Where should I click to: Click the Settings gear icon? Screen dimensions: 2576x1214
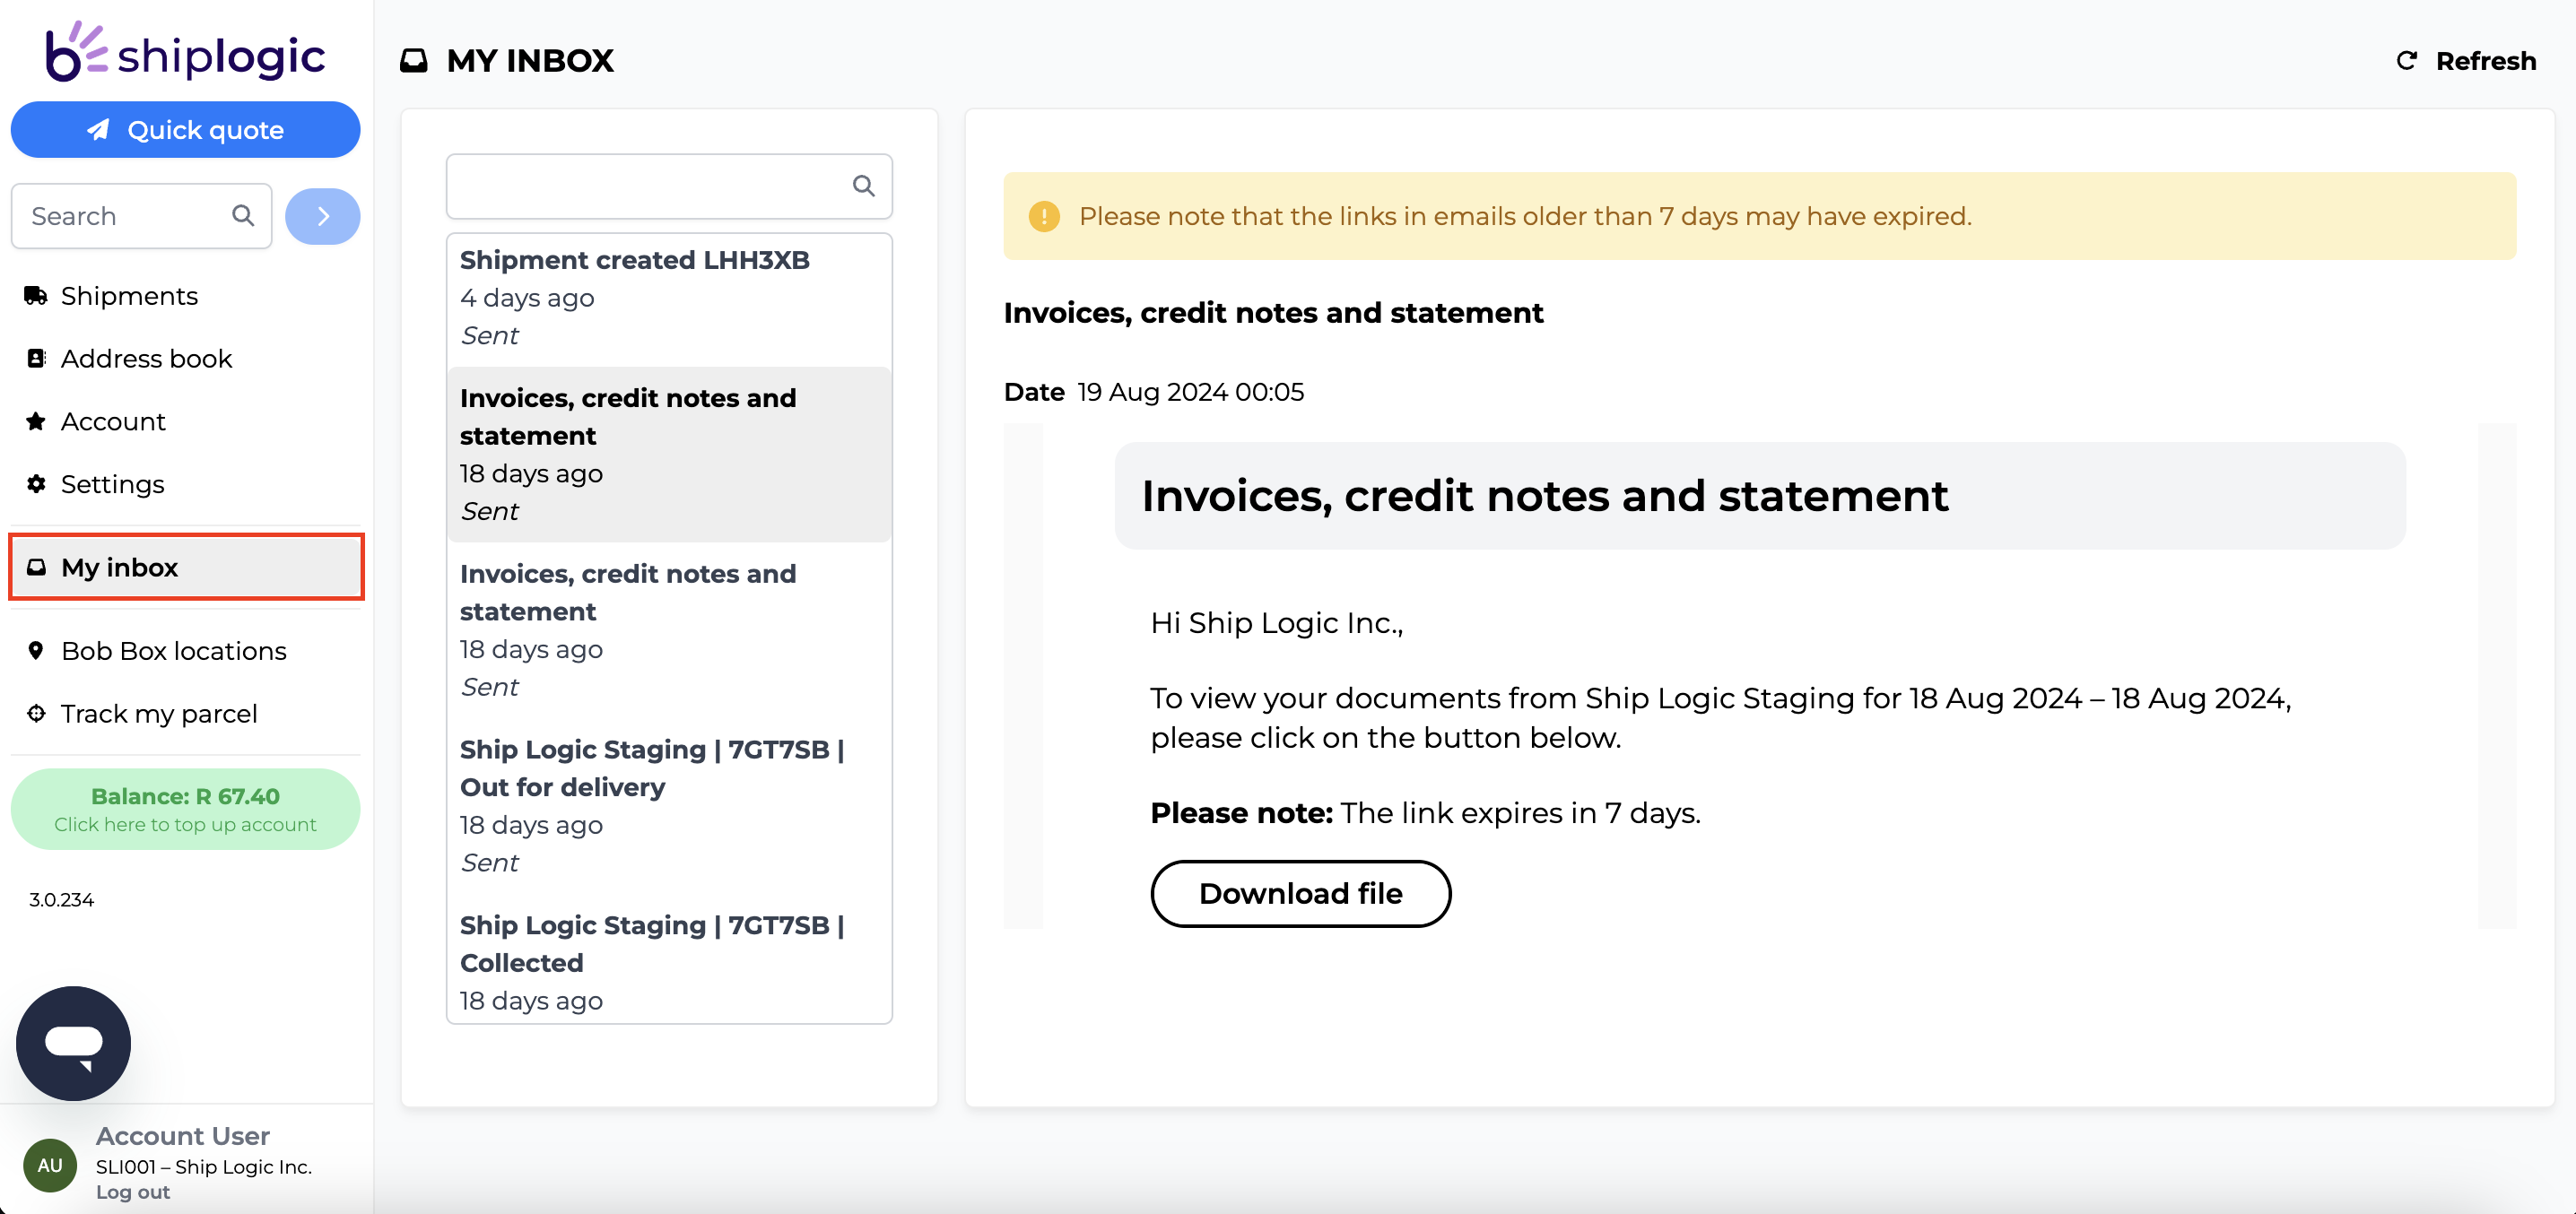pyautogui.click(x=36, y=484)
